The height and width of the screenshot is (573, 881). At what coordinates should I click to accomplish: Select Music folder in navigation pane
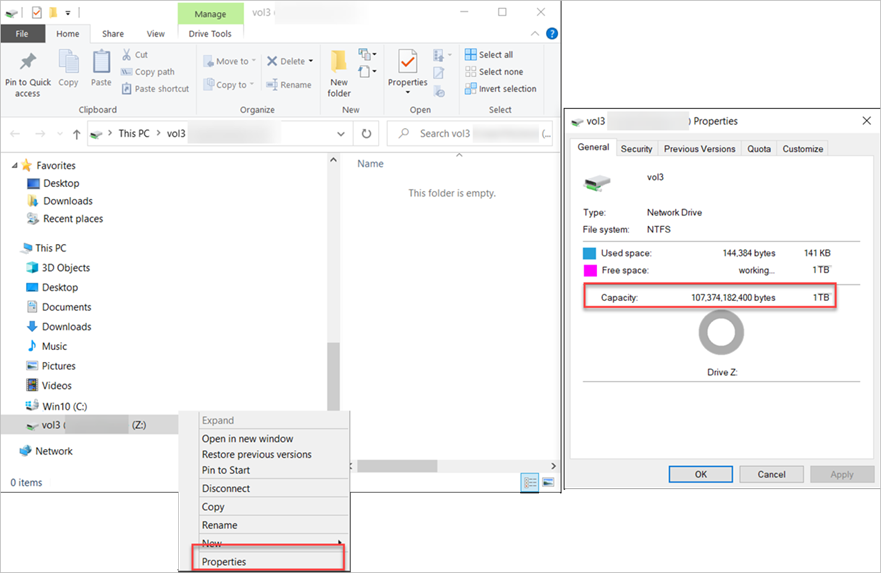point(47,346)
